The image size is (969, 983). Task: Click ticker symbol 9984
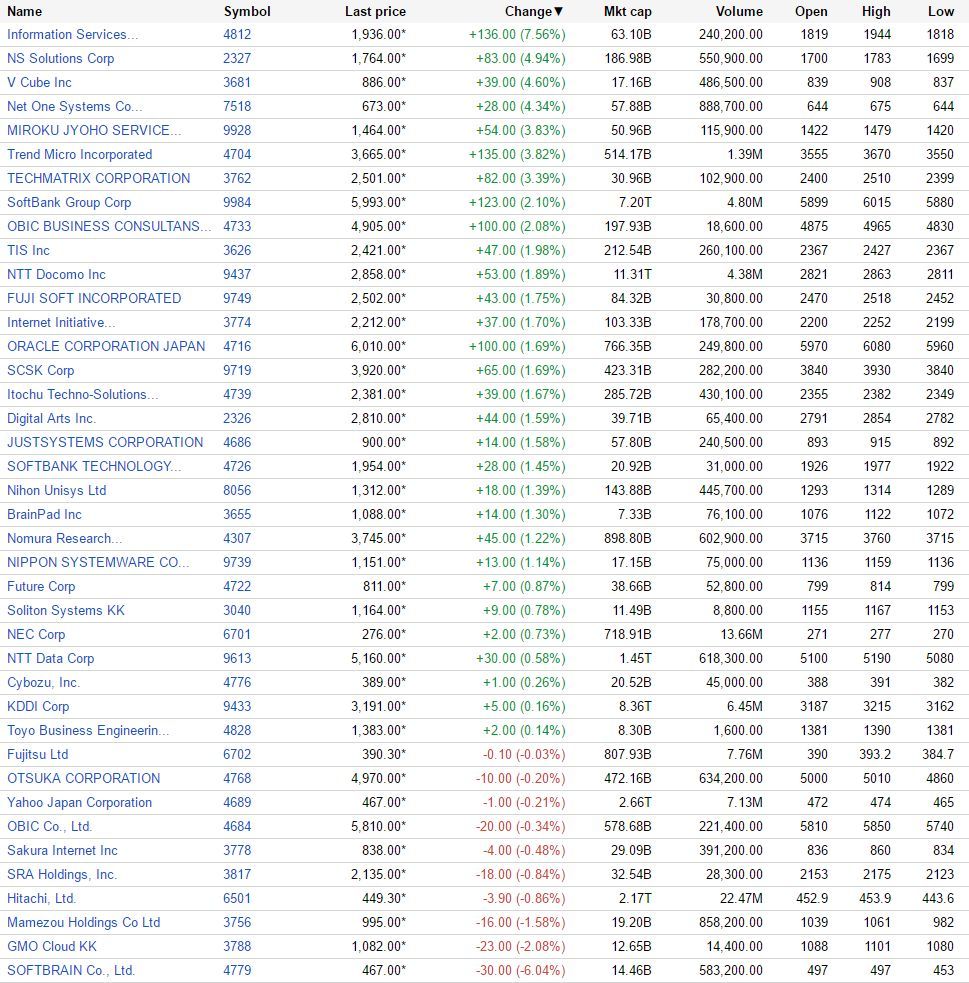(237, 202)
